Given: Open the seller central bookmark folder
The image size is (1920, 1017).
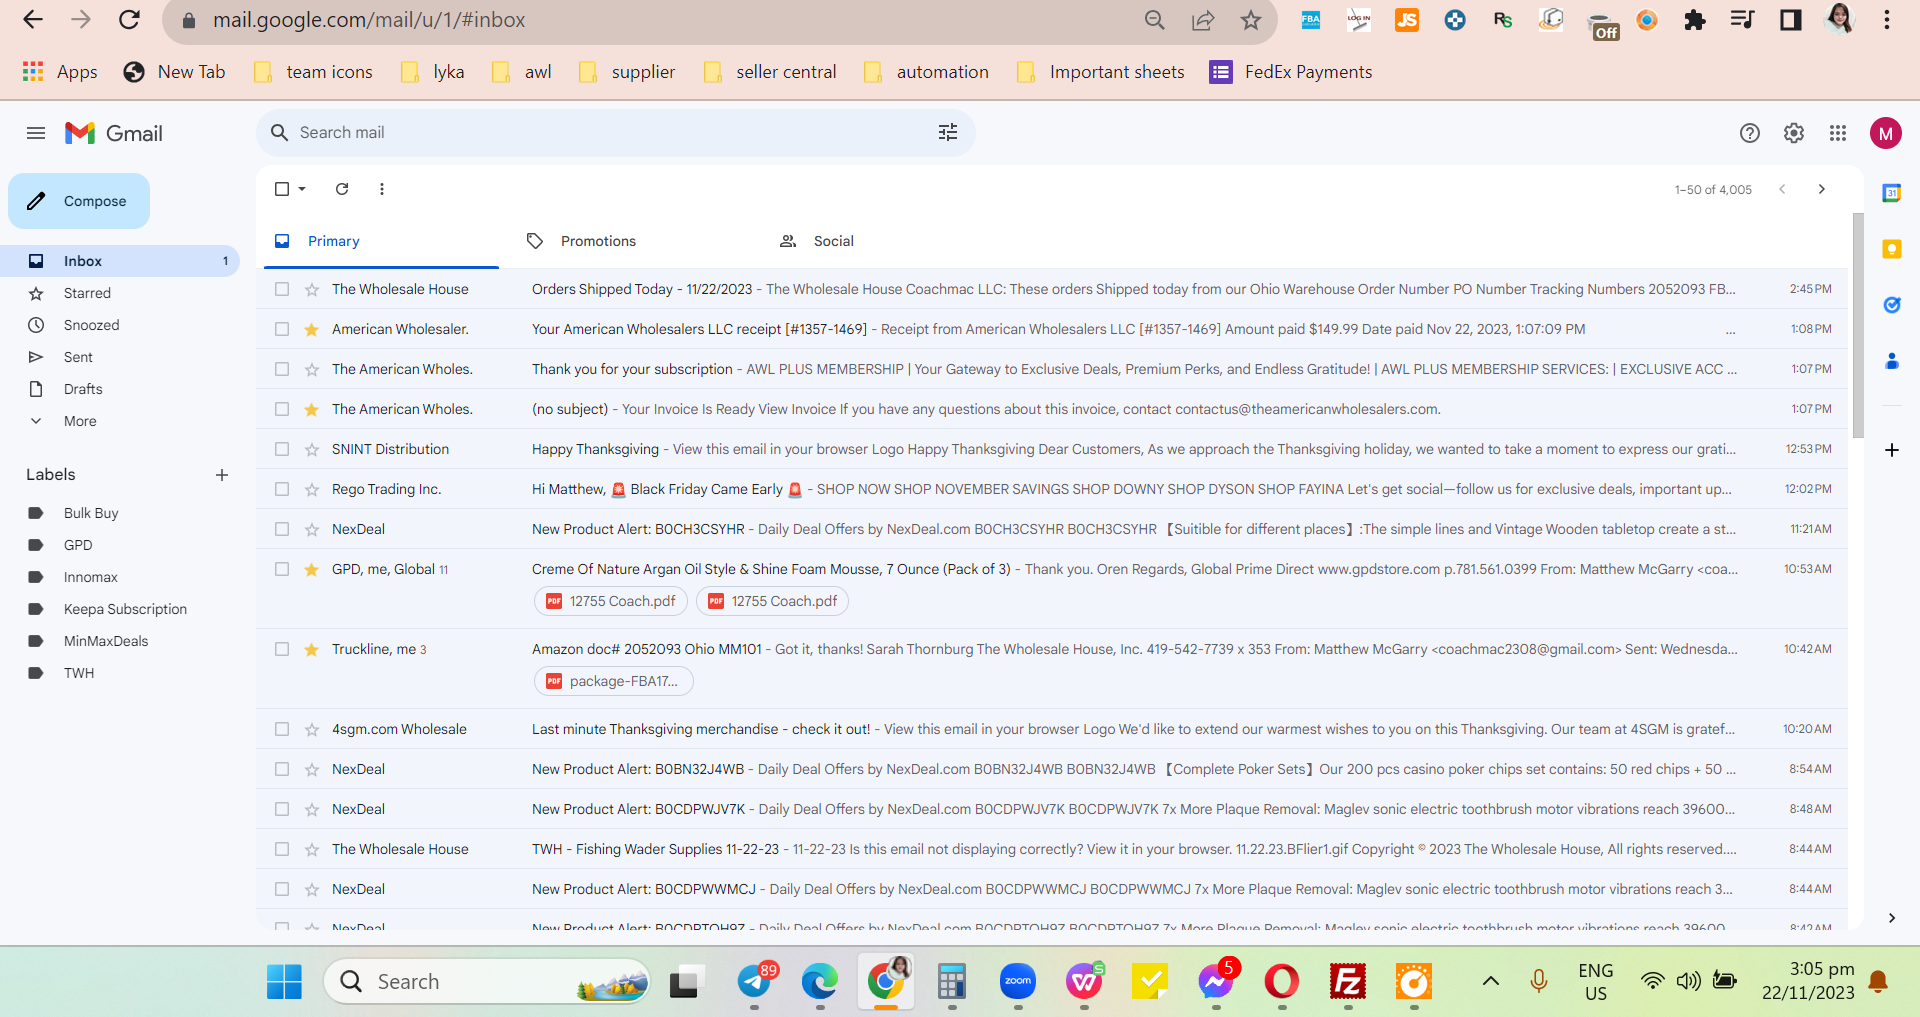Looking at the screenshot, I should (x=770, y=72).
